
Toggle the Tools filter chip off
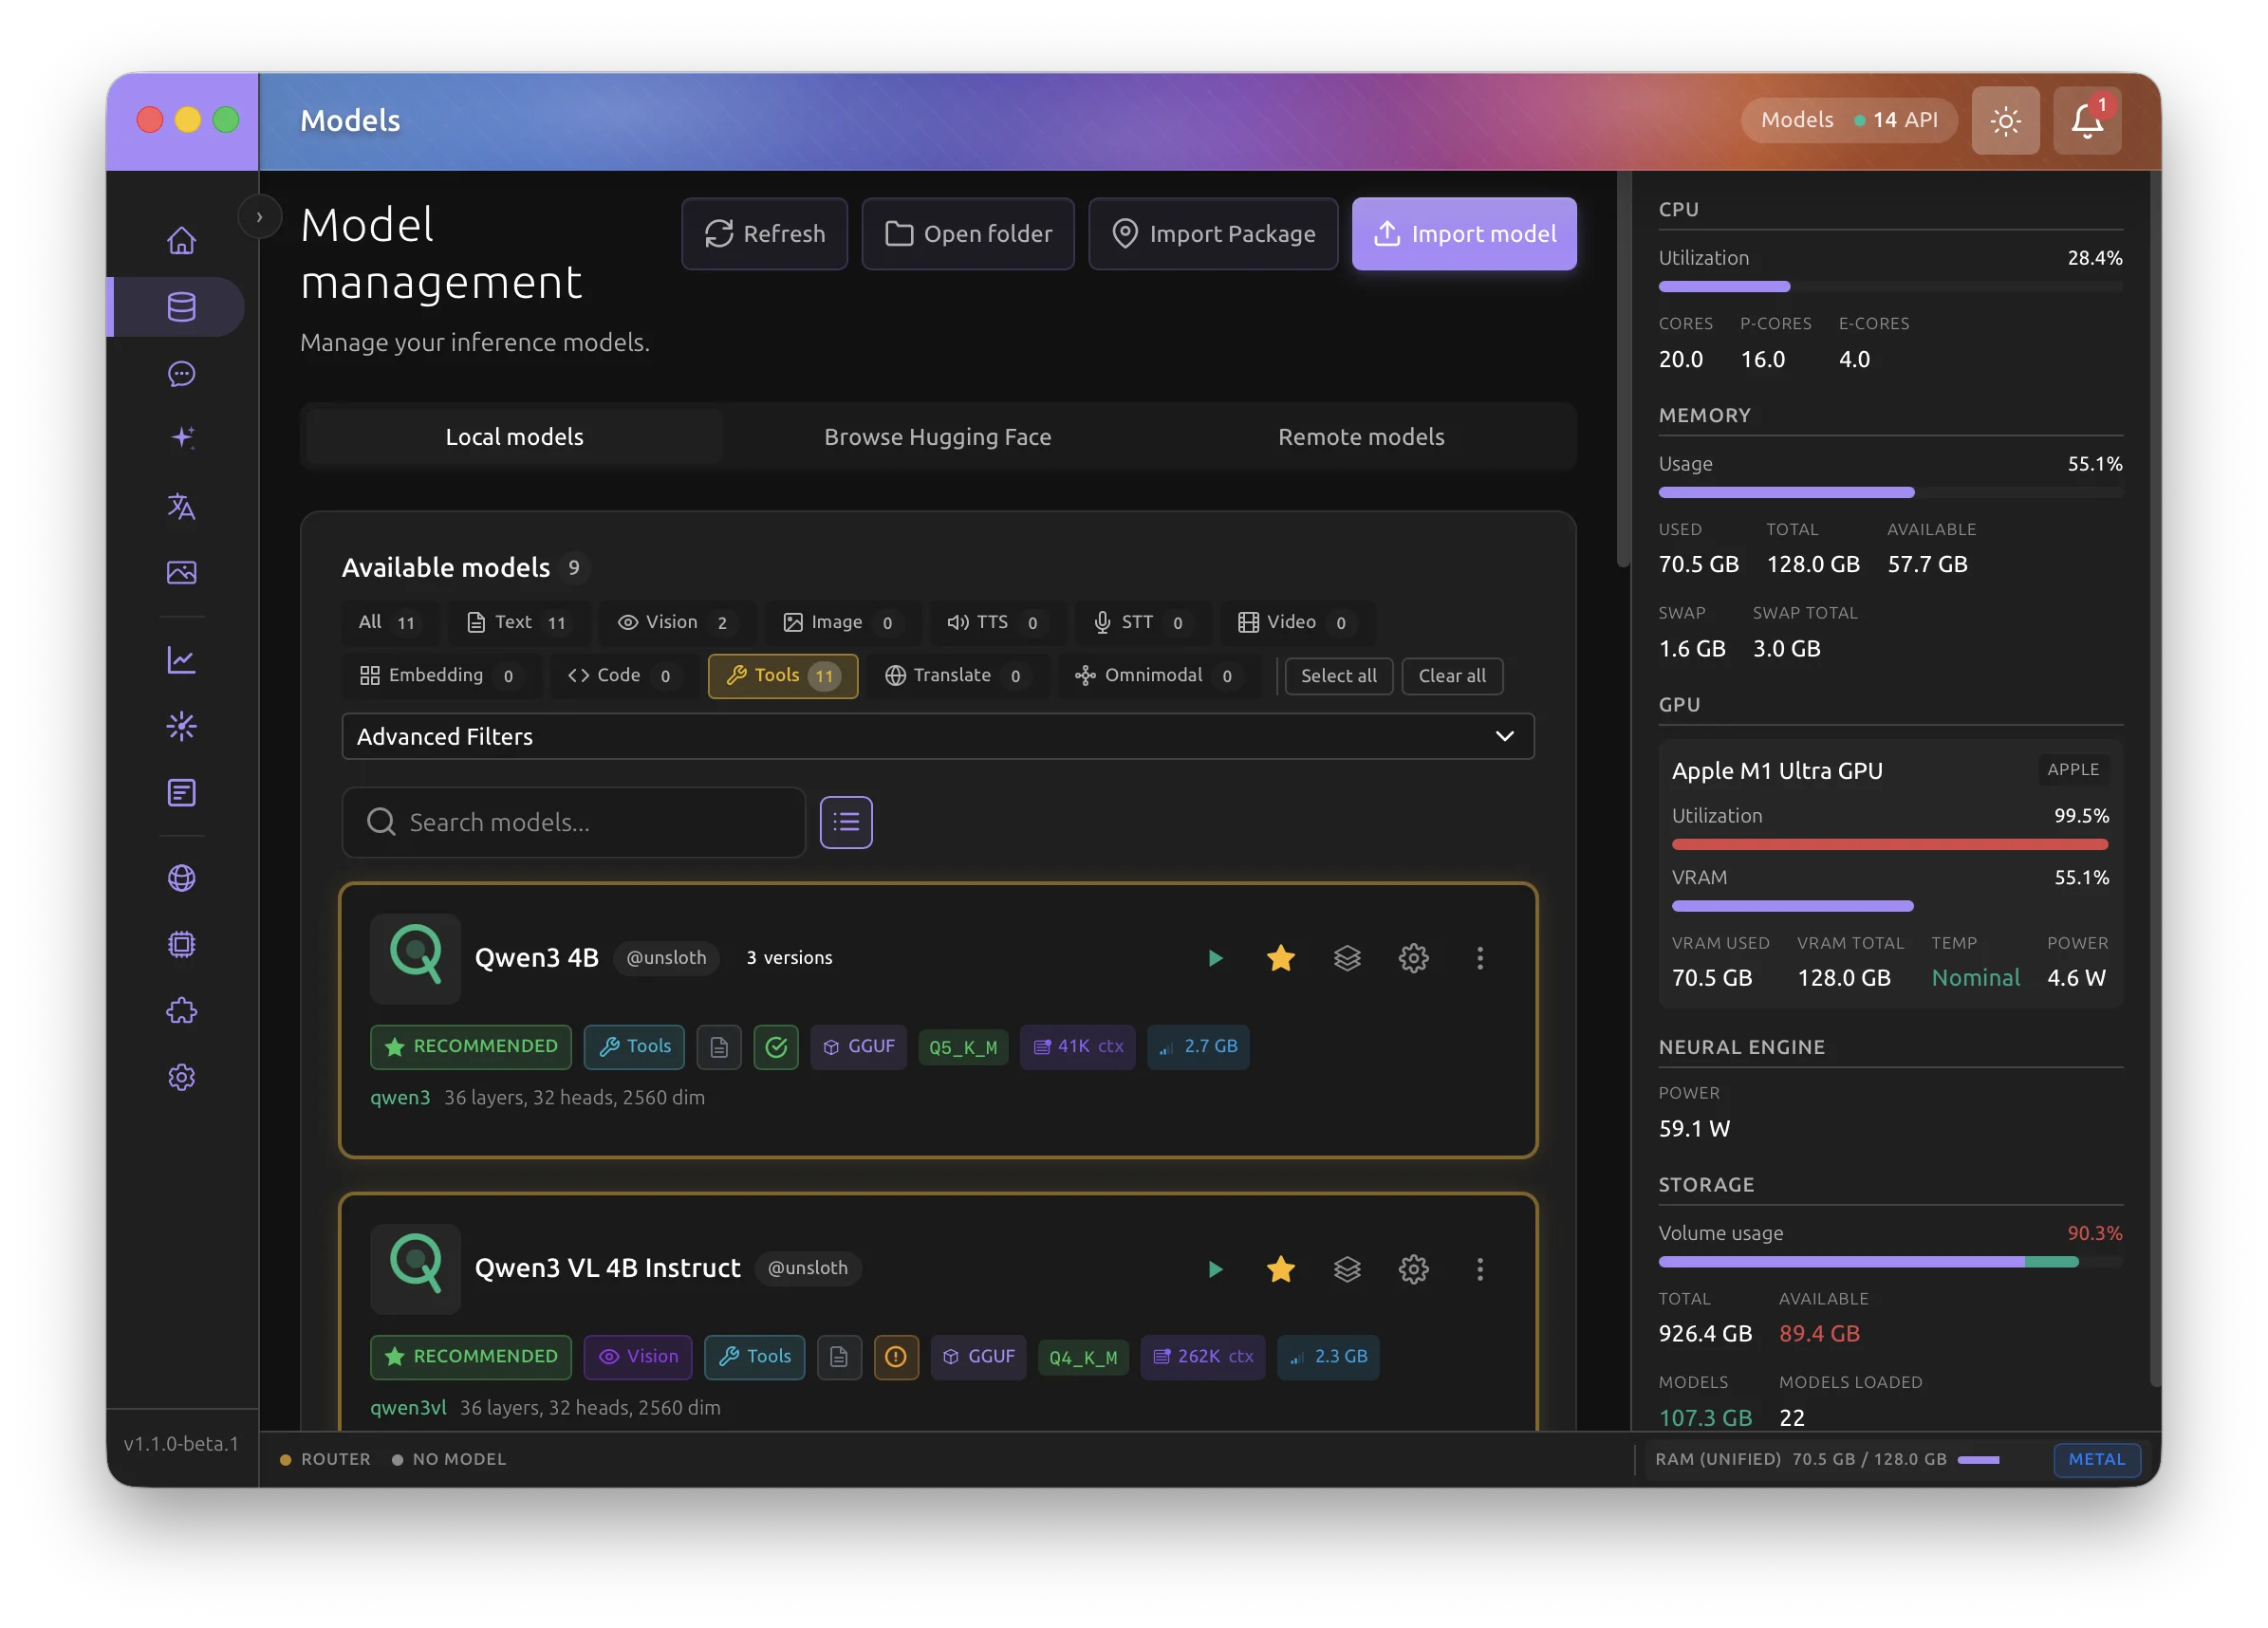pyautogui.click(x=782, y=676)
